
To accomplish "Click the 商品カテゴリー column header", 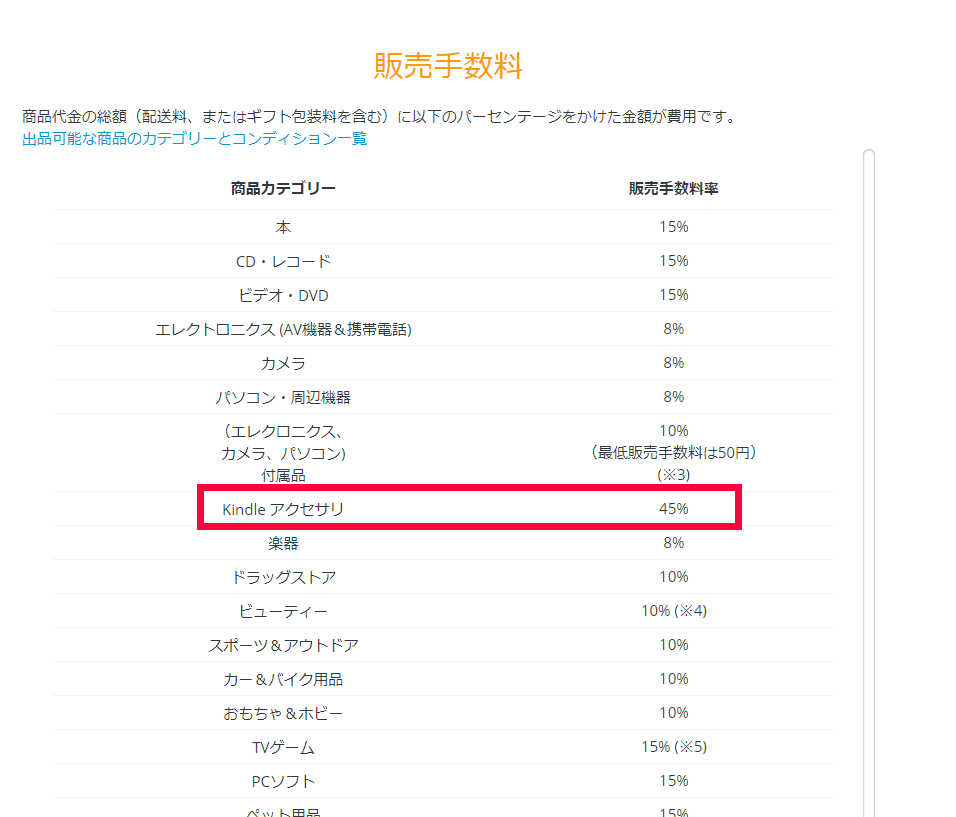I will [283, 189].
